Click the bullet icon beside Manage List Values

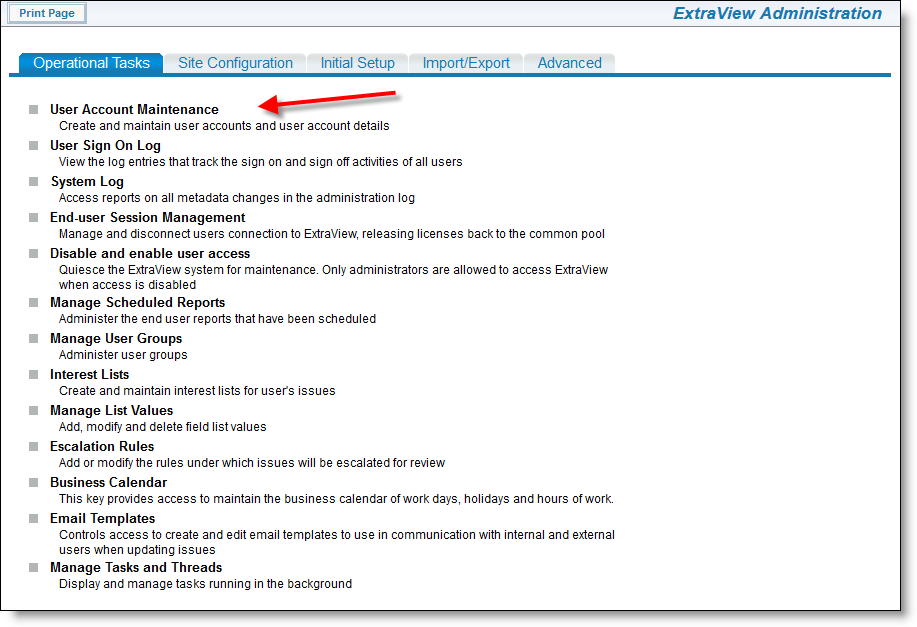(x=33, y=411)
